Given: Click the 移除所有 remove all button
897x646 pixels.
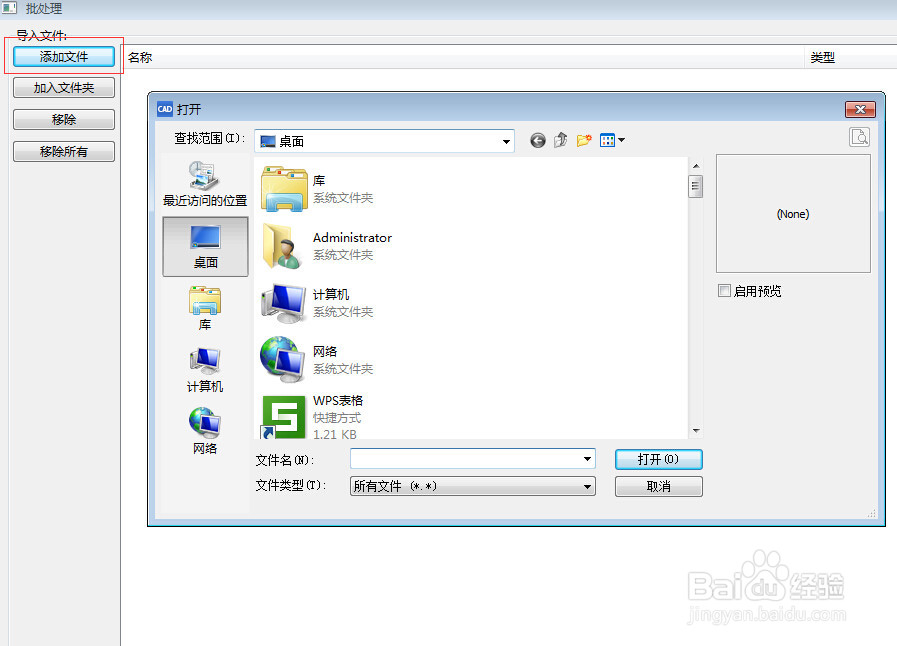Looking at the screenshot, I should pos(63,151).
